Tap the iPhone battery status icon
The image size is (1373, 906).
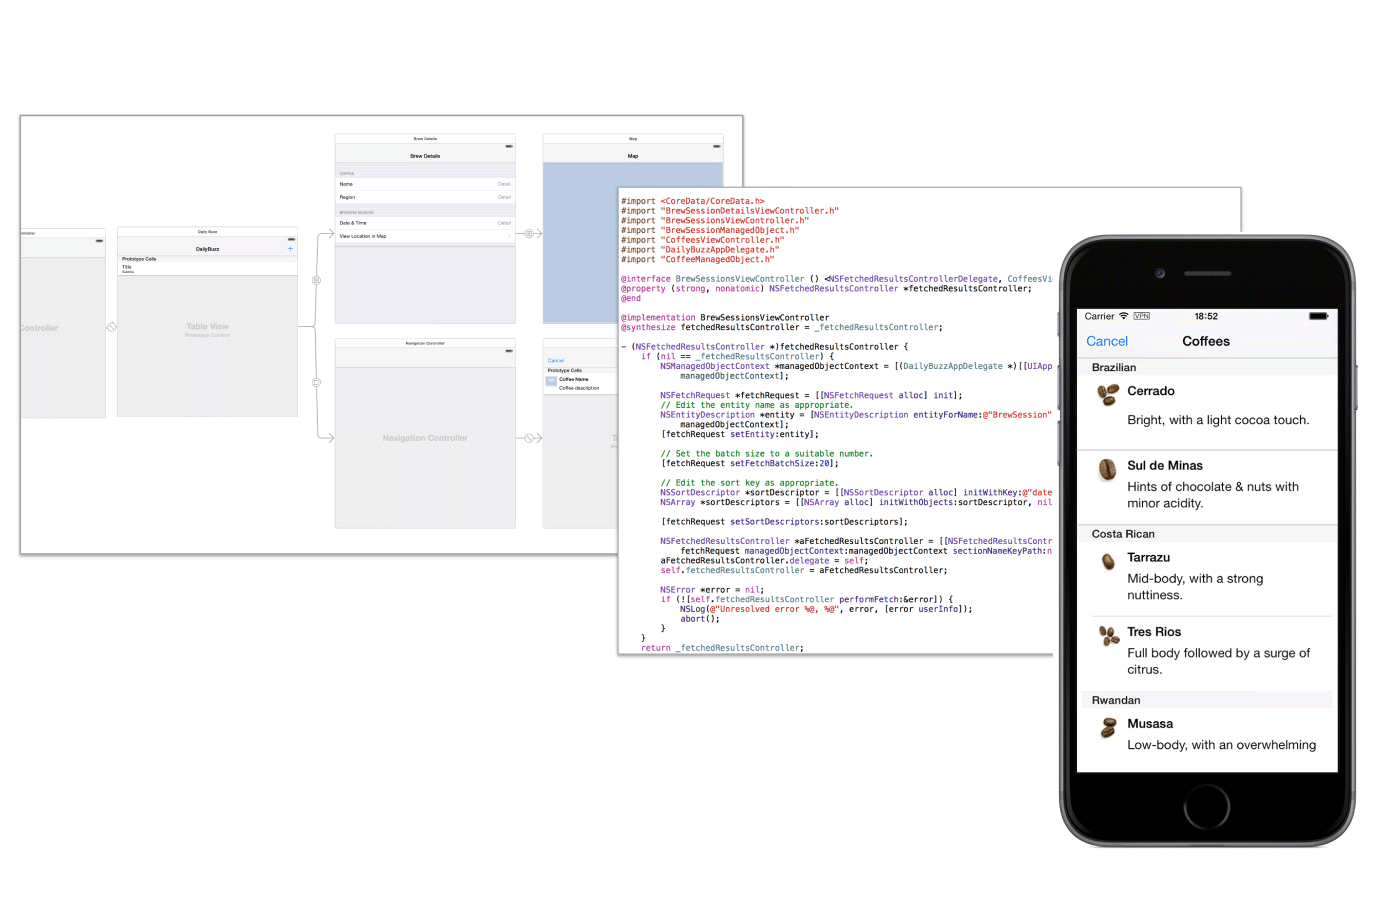click(x=1319, y=316)
